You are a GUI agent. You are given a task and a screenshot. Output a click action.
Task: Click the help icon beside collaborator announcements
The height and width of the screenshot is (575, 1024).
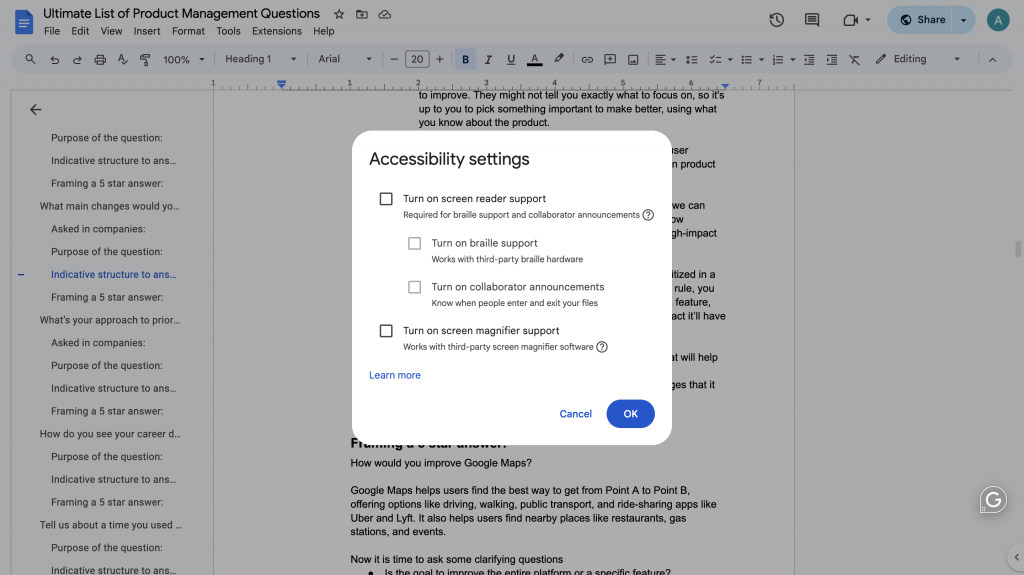click(648, 215)
